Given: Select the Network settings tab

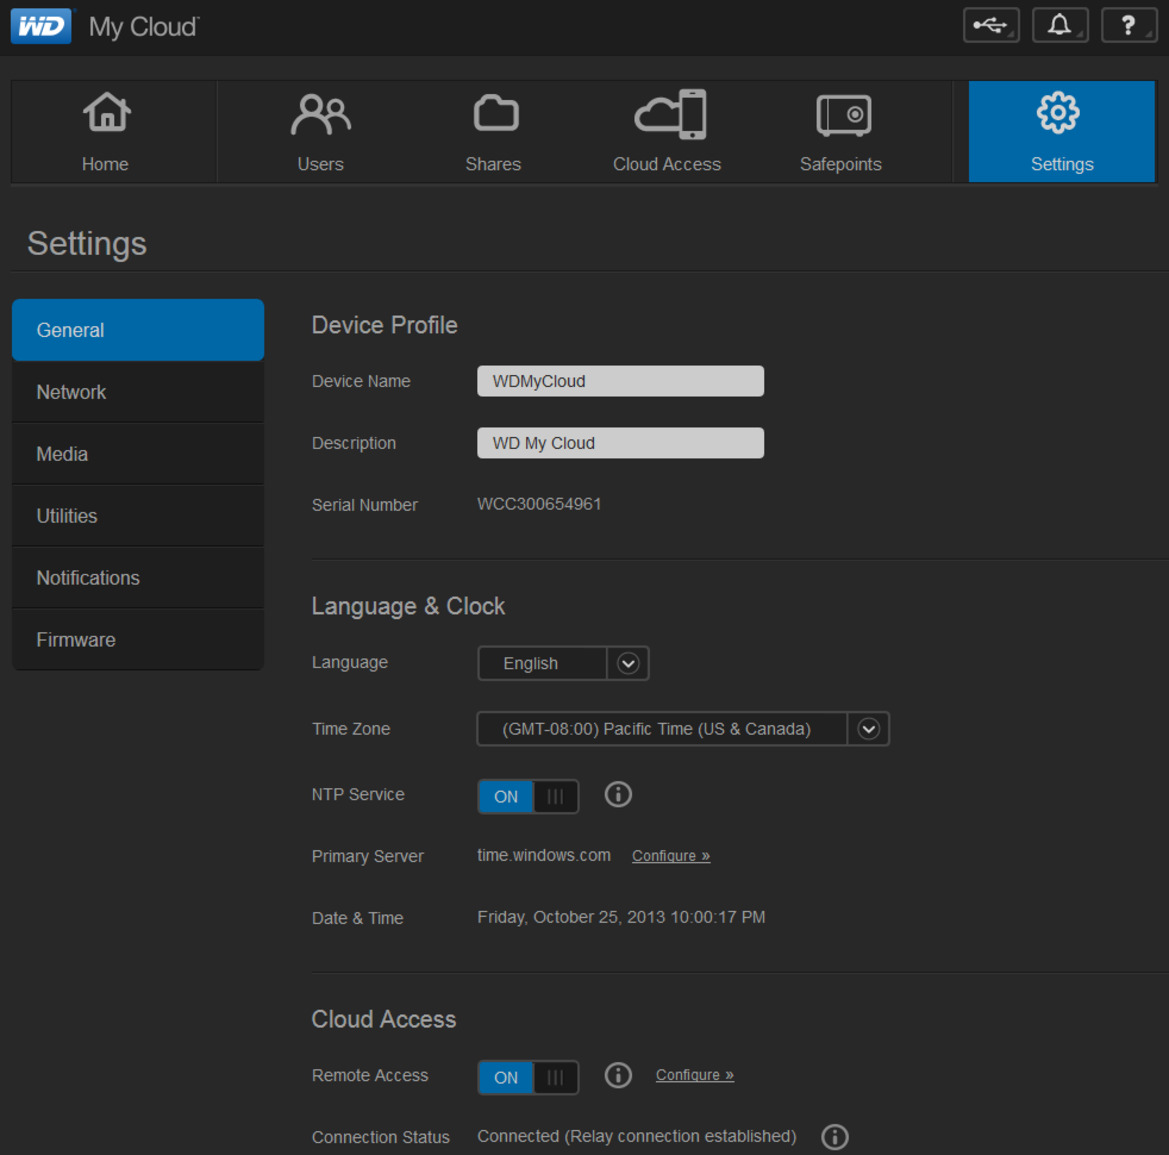Looking at the screenshot, I should click(x=138, y=392).
